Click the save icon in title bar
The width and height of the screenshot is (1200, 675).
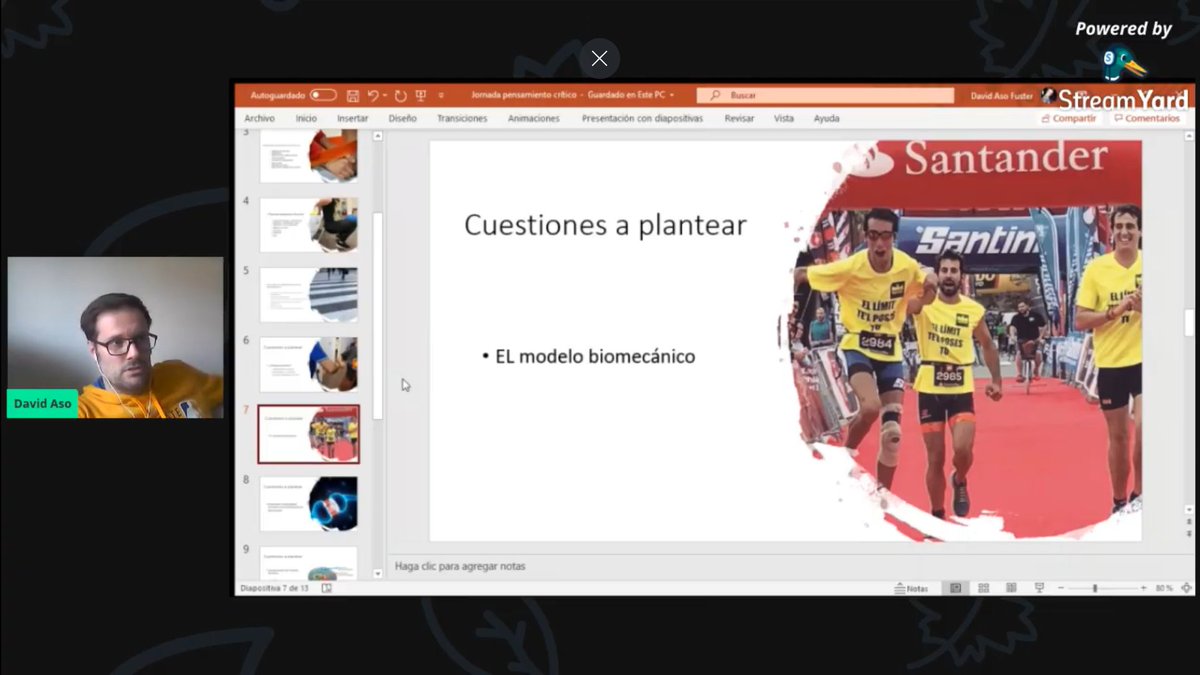pos(352,95)
